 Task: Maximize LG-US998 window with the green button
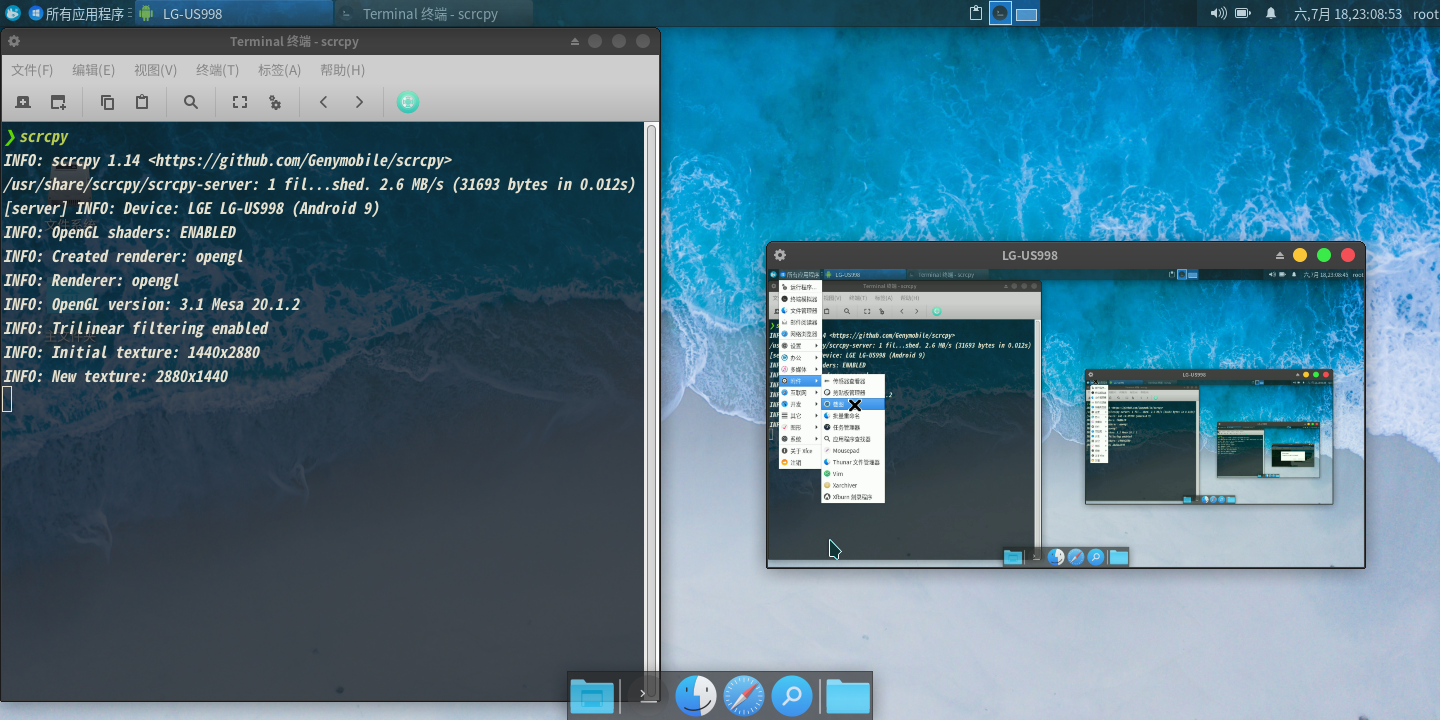pos(1324,255)
